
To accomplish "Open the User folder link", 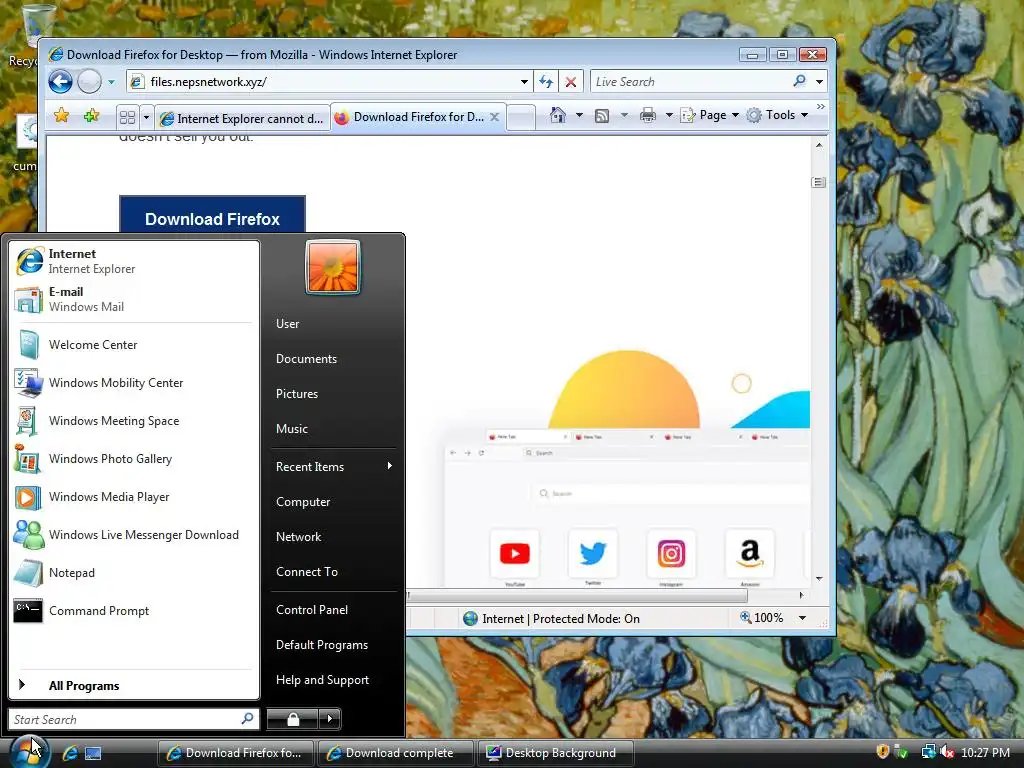I will coord(333,324).
